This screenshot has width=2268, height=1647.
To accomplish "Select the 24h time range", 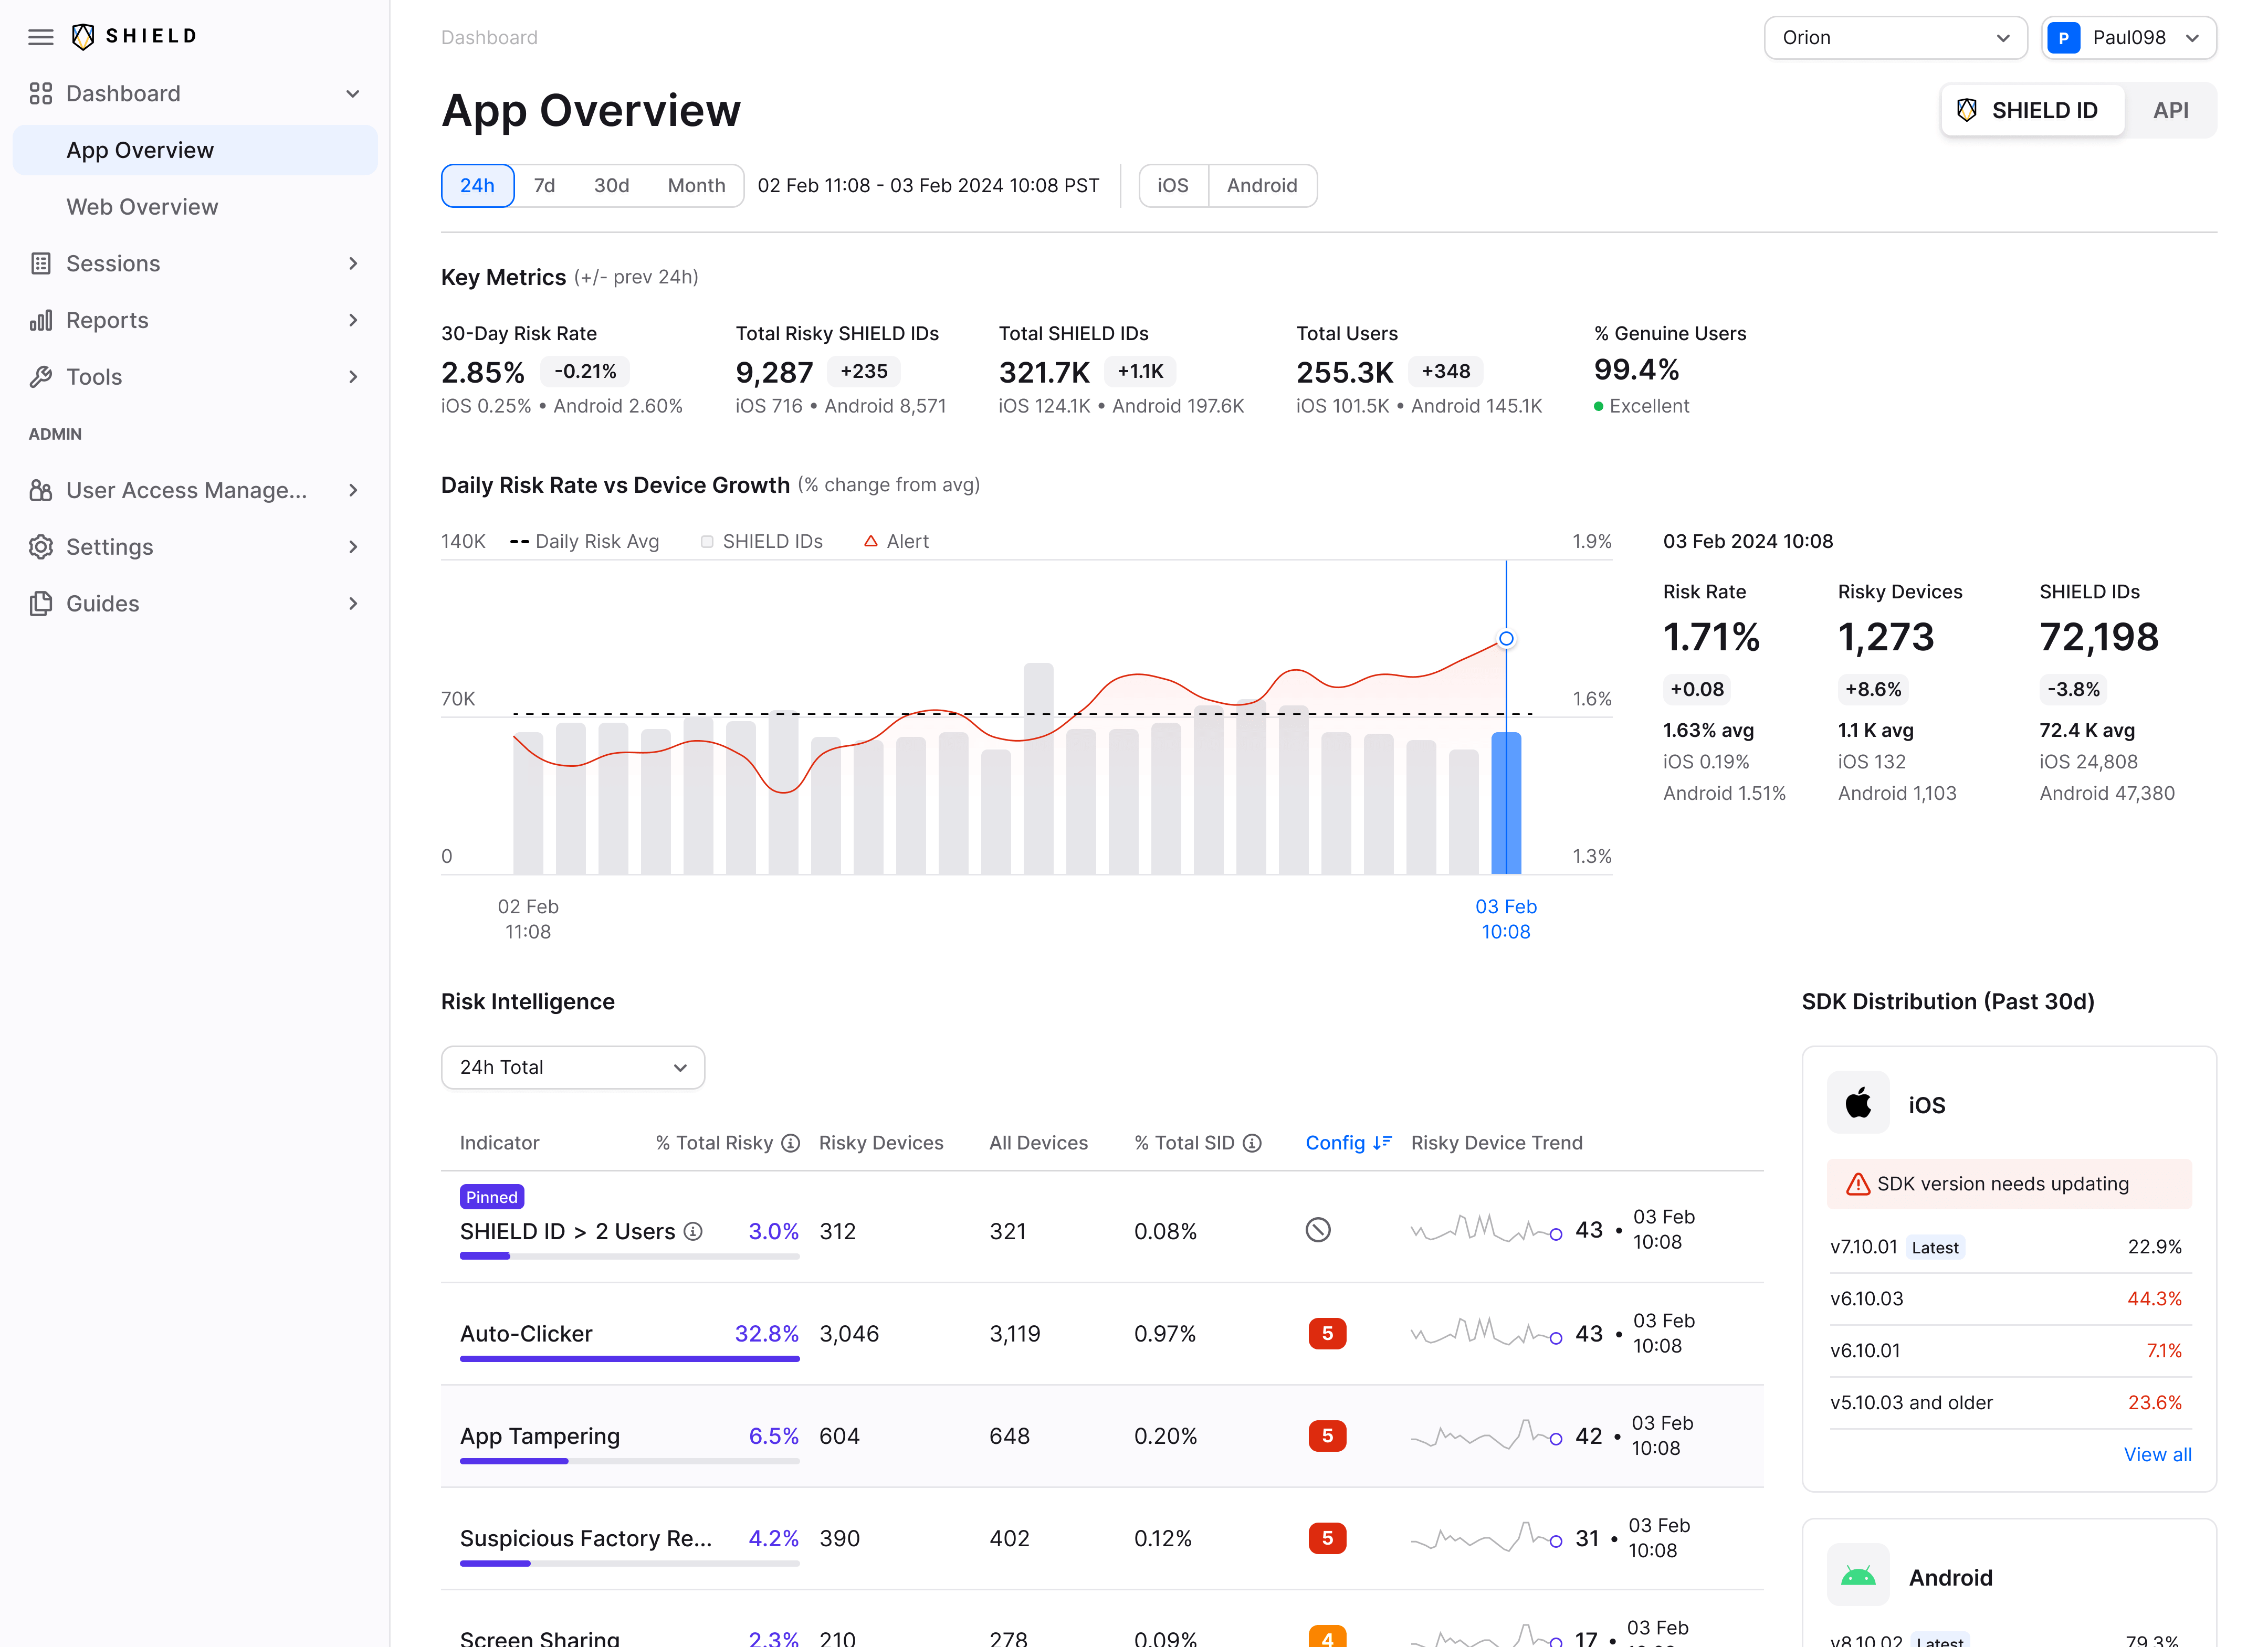I will coord(477,186).
